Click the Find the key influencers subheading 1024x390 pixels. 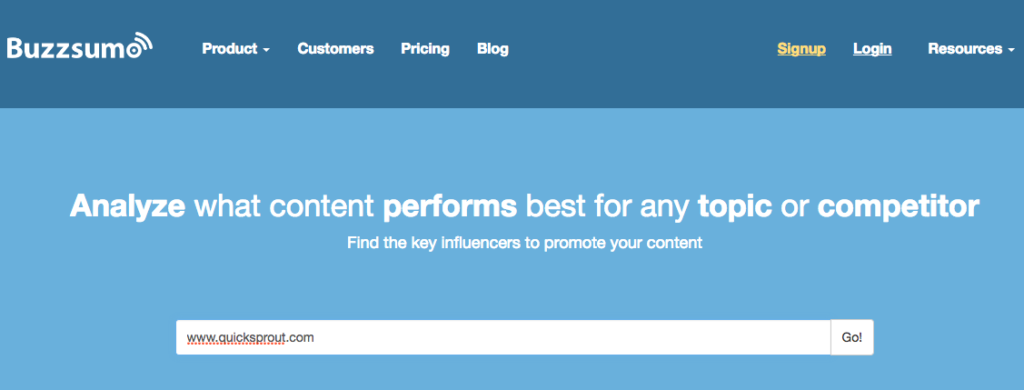coord(524,243)
